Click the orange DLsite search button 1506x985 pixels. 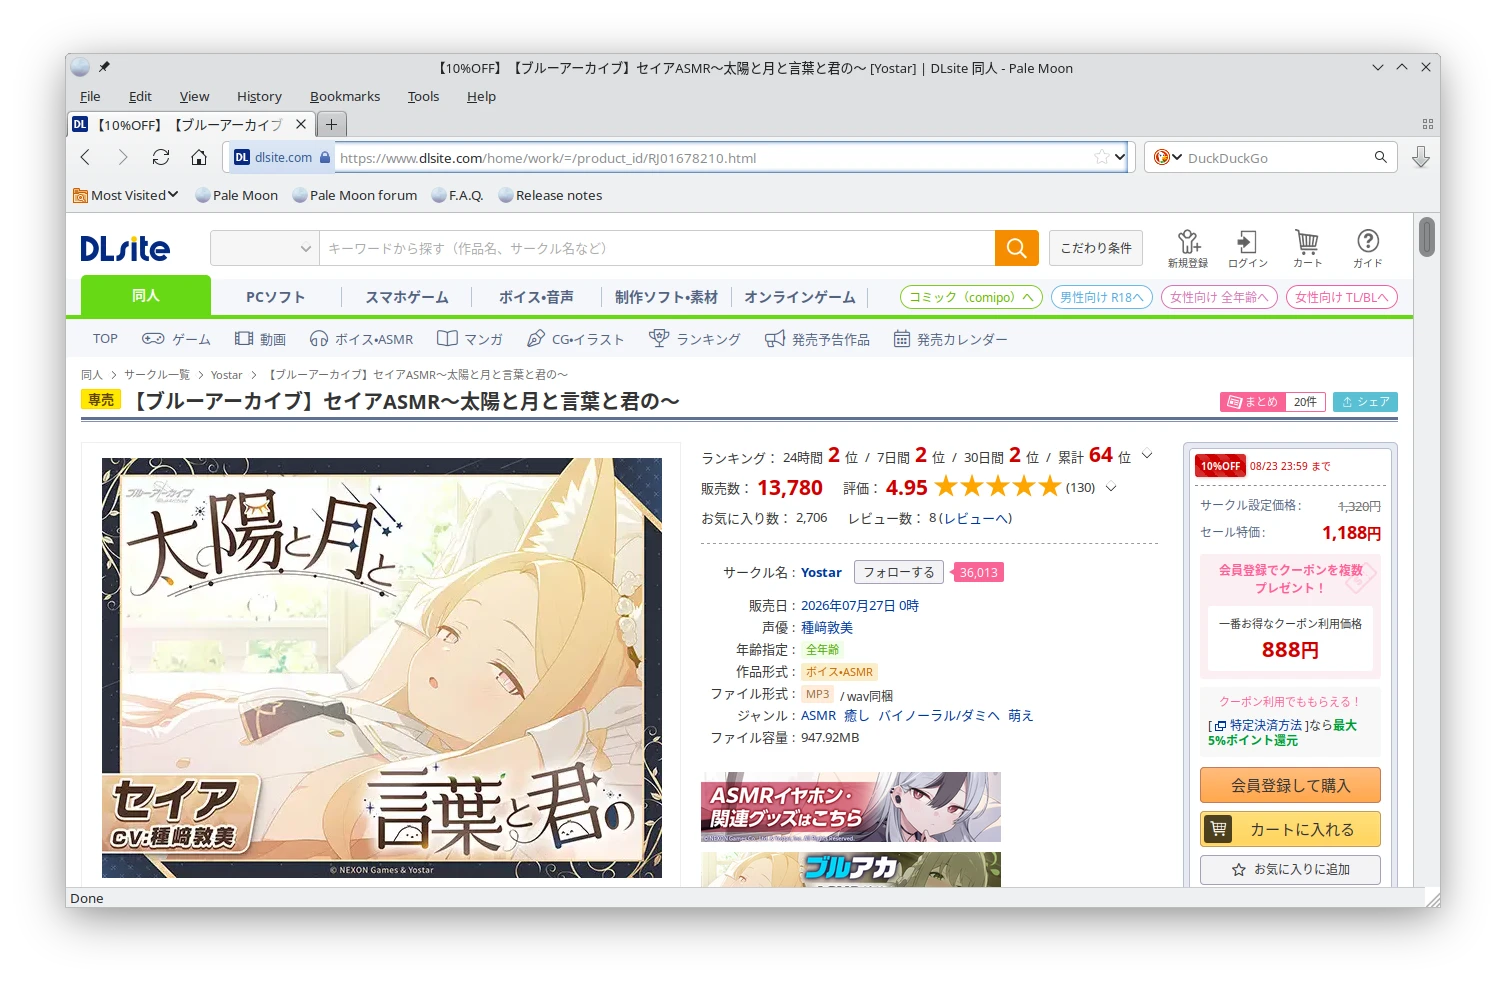click(1016, 248)
